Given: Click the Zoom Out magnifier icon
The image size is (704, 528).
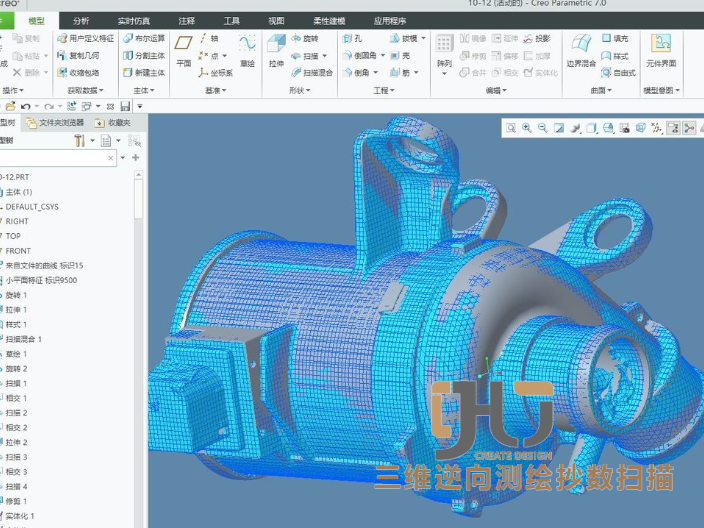Looking at the screenshot, I should tap(542, 128).
